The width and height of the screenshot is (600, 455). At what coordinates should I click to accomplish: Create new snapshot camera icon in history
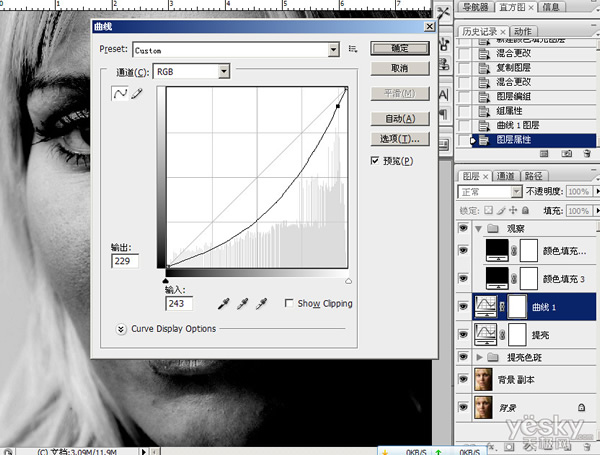click(x=566, y=153)
